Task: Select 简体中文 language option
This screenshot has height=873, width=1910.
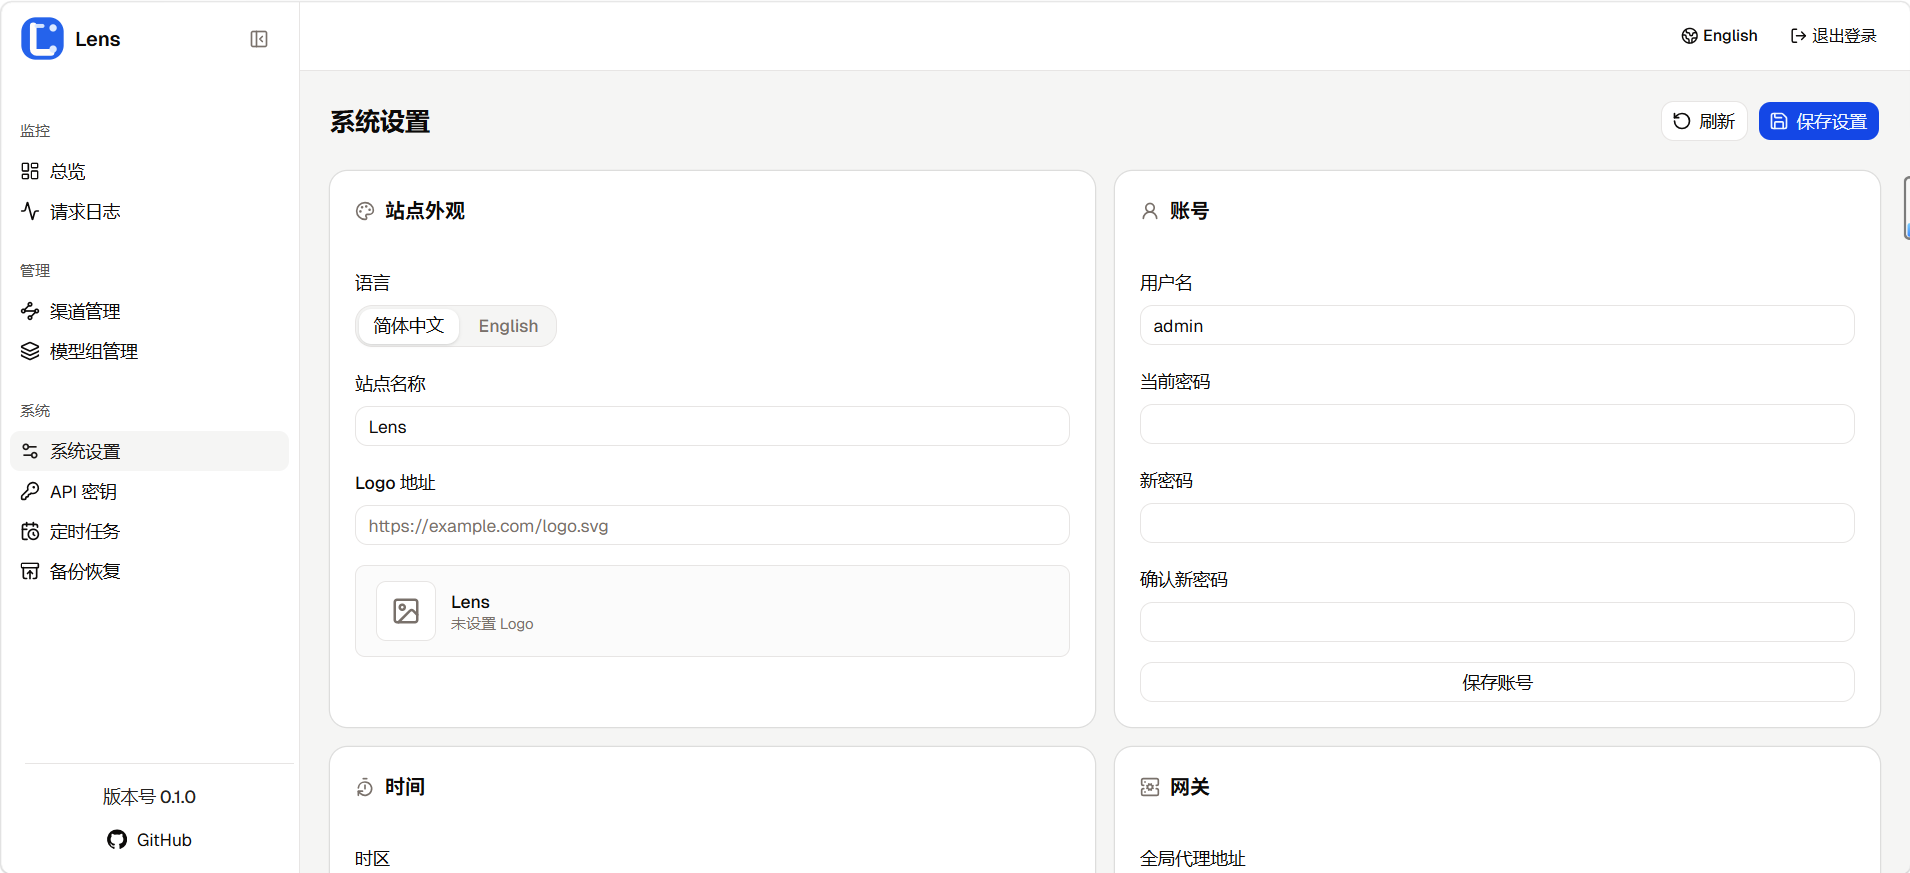Action: click(408, 326)
